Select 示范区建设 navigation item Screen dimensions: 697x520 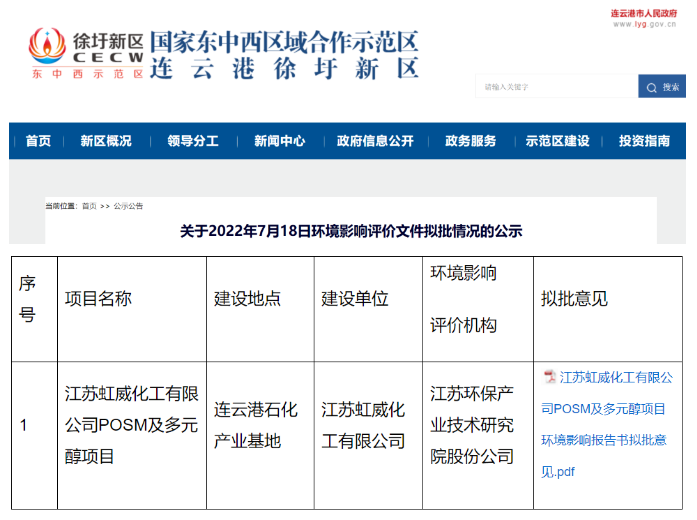pos(557,141)
